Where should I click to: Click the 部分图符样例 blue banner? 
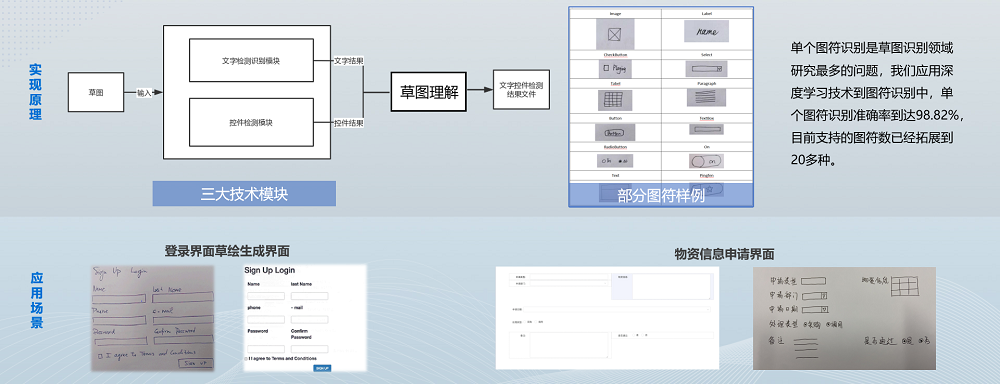click(x=661, y=195)
